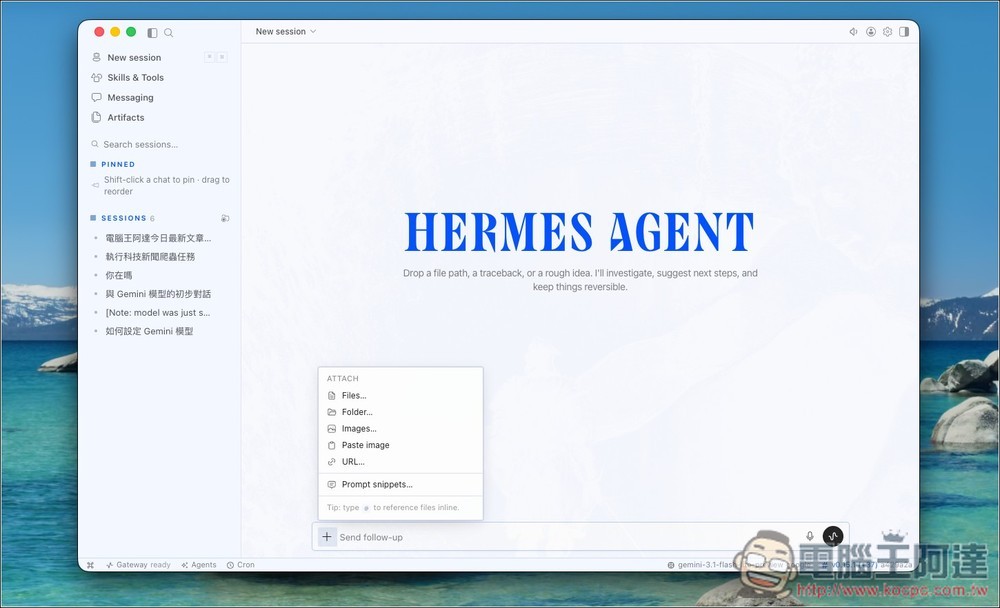Open Prompt snippets... entry
The image size is (1000, 608).
[x=400, y=485]
